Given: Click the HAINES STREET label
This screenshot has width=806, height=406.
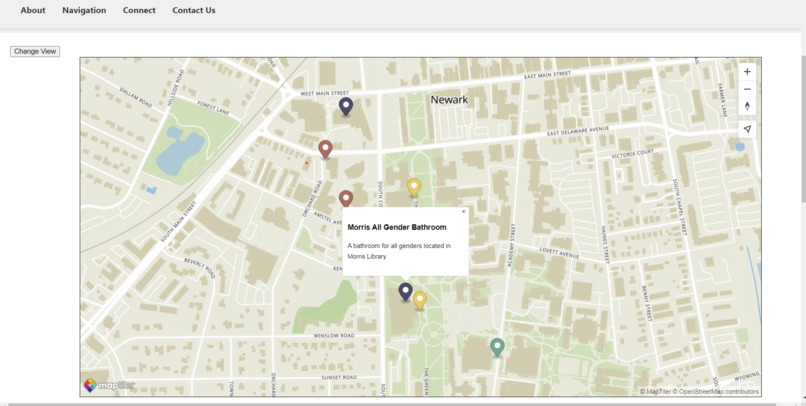Looking at the screenshot, I should (x=606, y=245).
